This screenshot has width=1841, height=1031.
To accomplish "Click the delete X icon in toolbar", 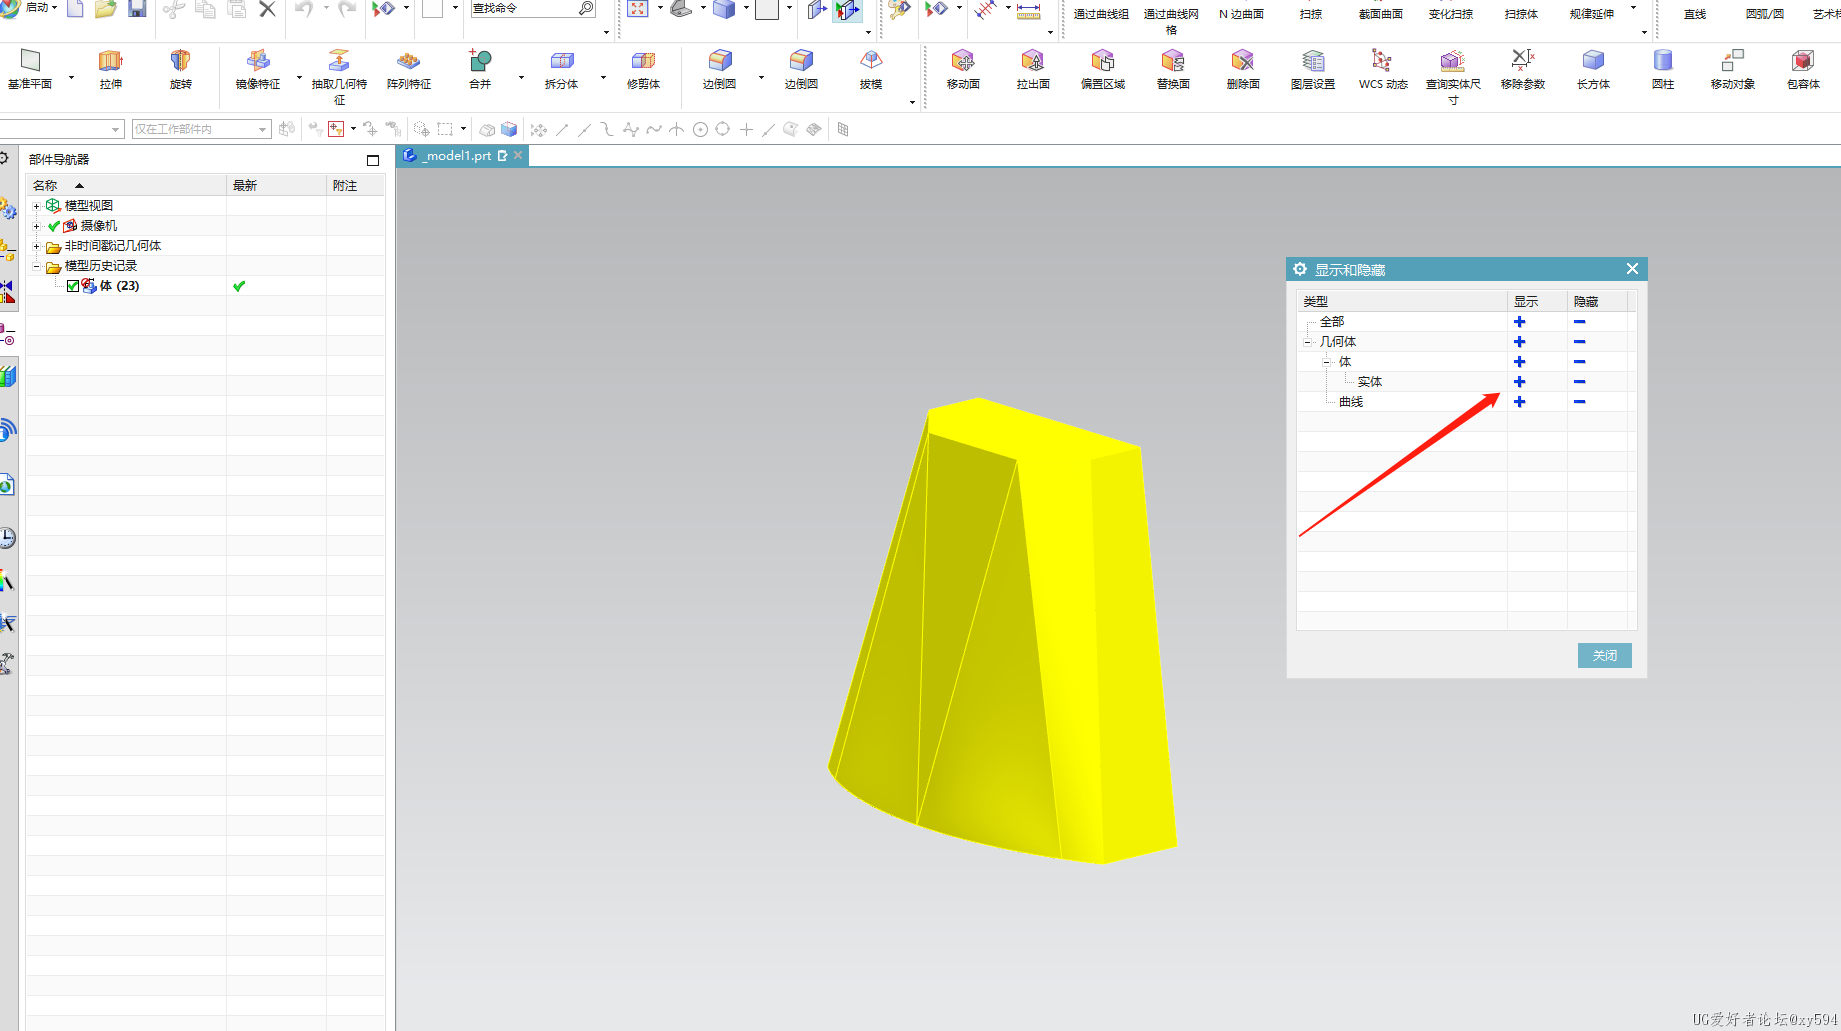I will tap(267, 9).
